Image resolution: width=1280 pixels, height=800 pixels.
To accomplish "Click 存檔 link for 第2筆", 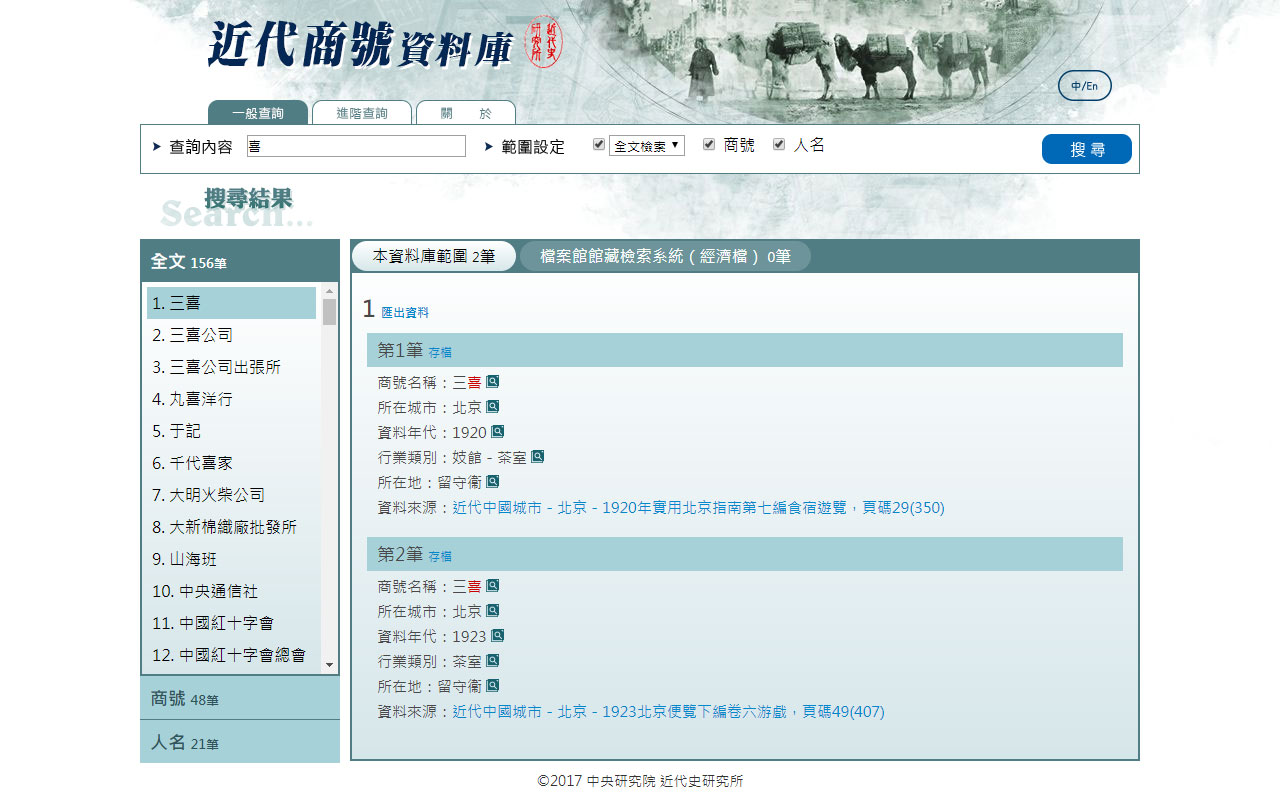I will point(440,556).
